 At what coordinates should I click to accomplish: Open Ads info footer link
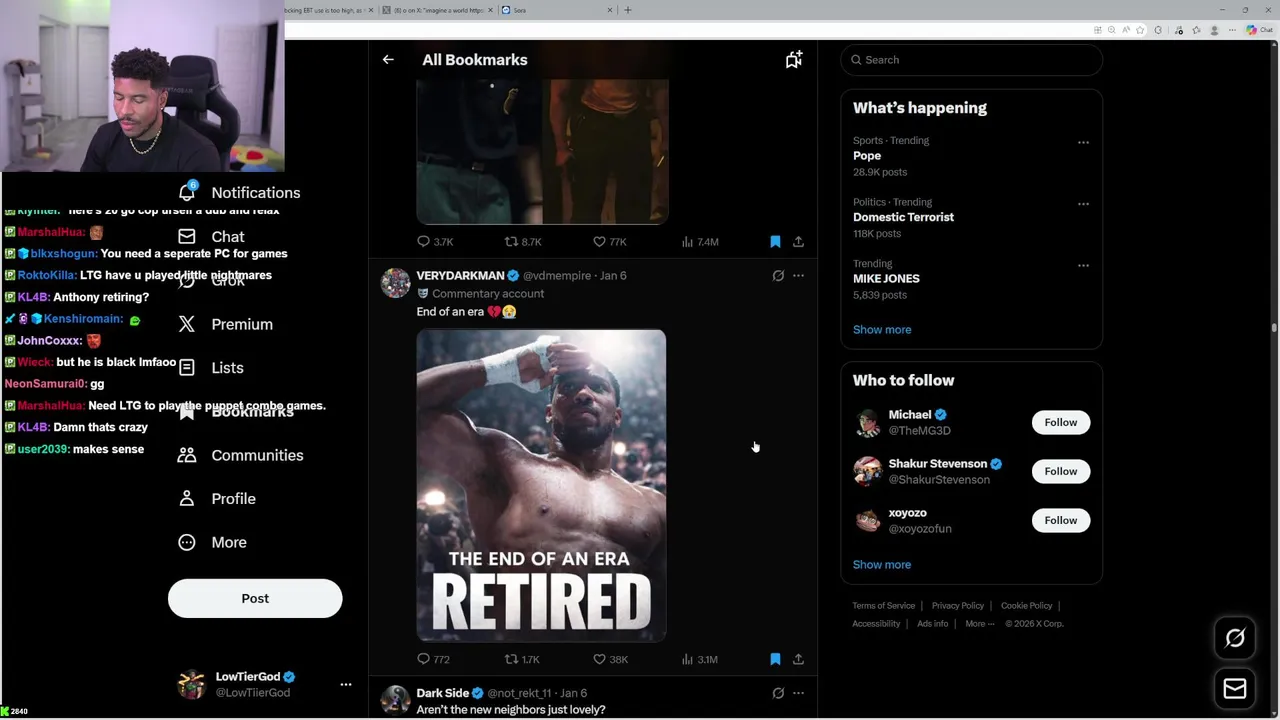pos(933,624)
